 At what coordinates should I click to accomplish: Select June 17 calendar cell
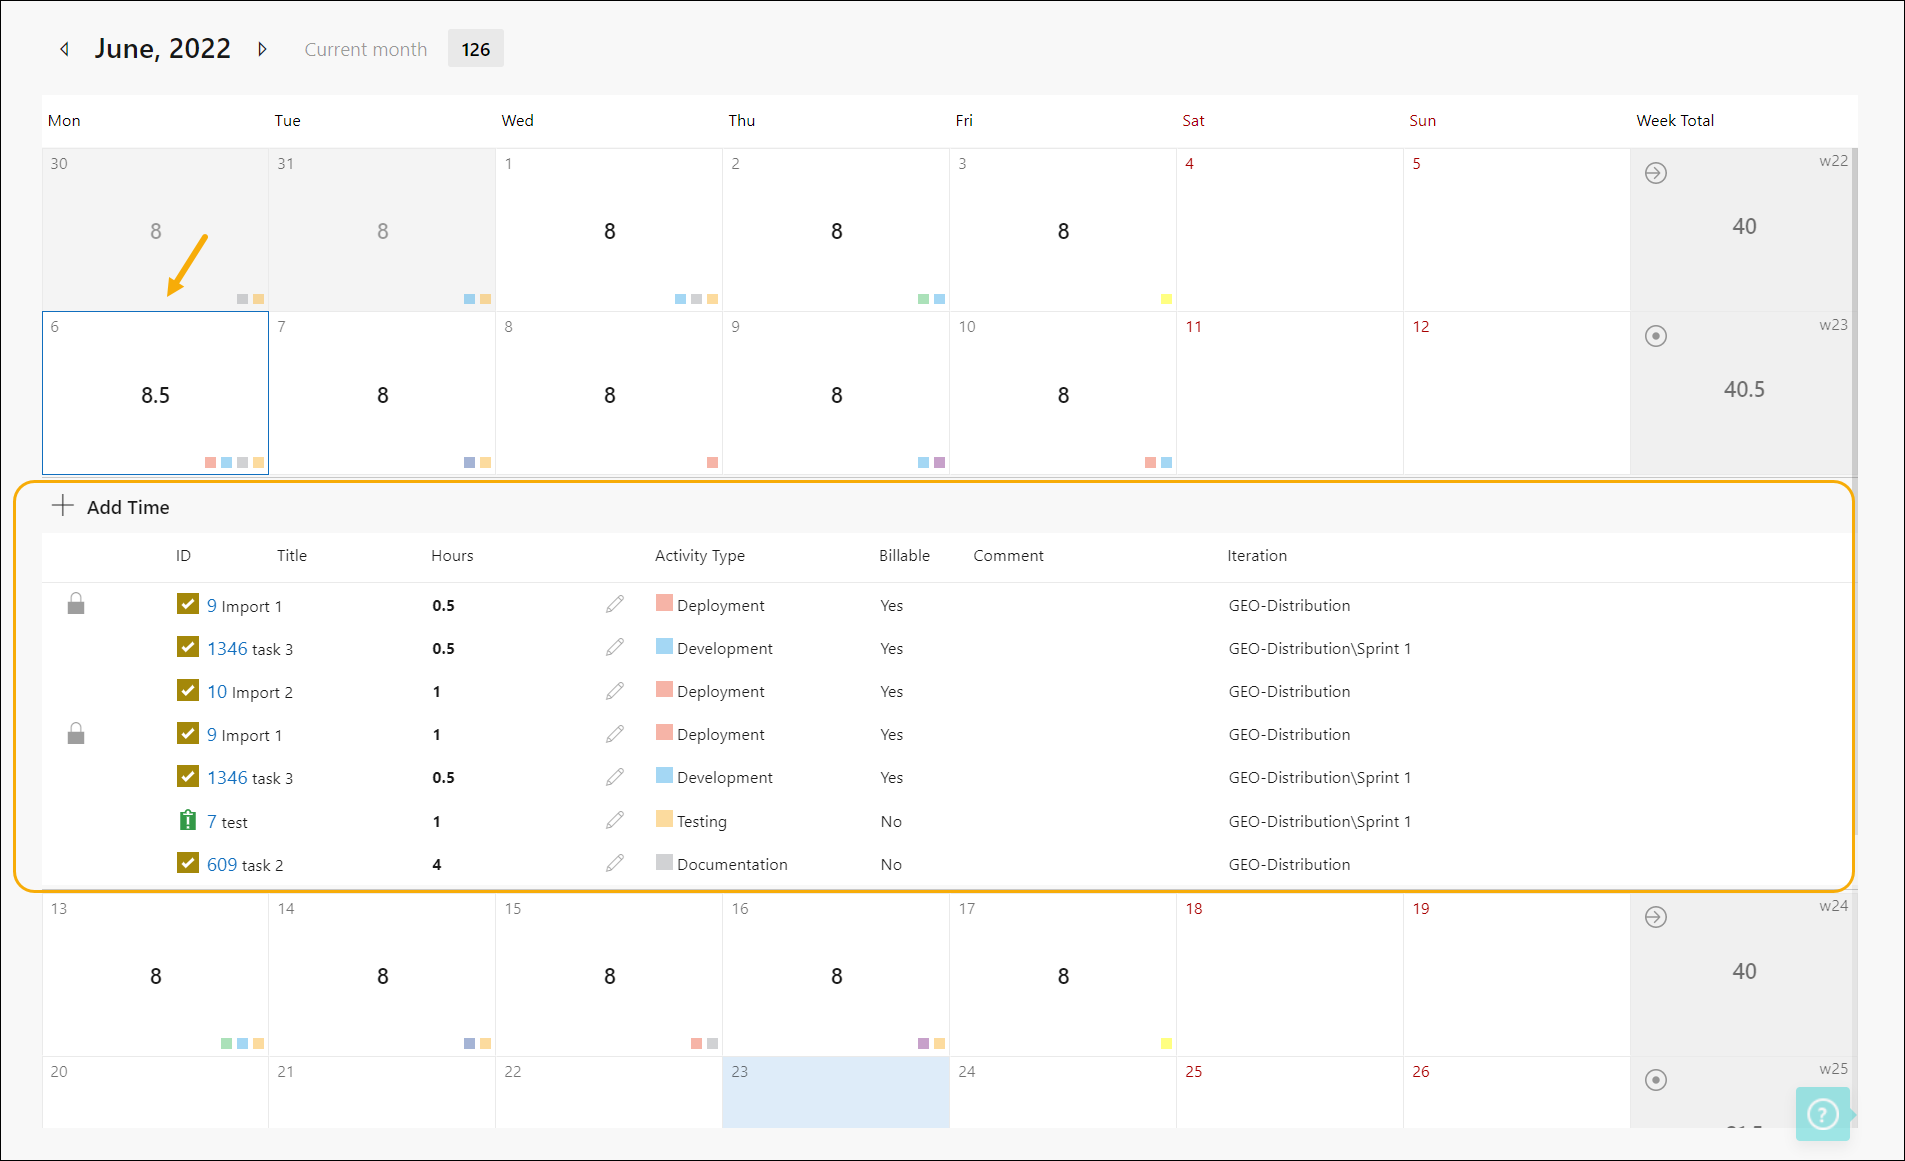click(1063, 975)
